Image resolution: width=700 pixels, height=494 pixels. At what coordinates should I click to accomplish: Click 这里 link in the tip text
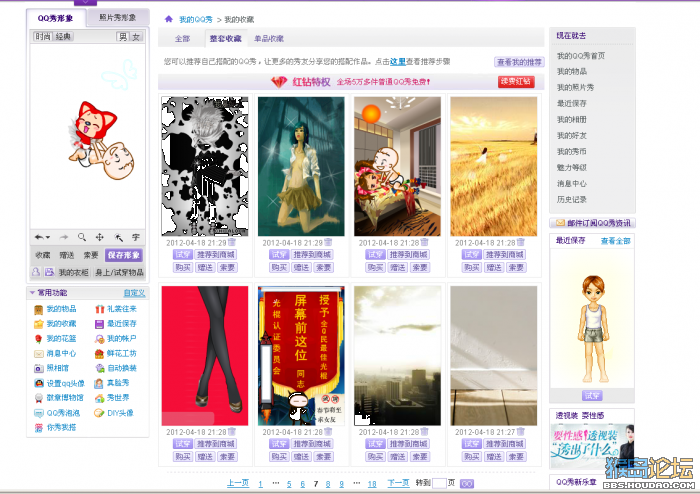(x=398, y=62)
